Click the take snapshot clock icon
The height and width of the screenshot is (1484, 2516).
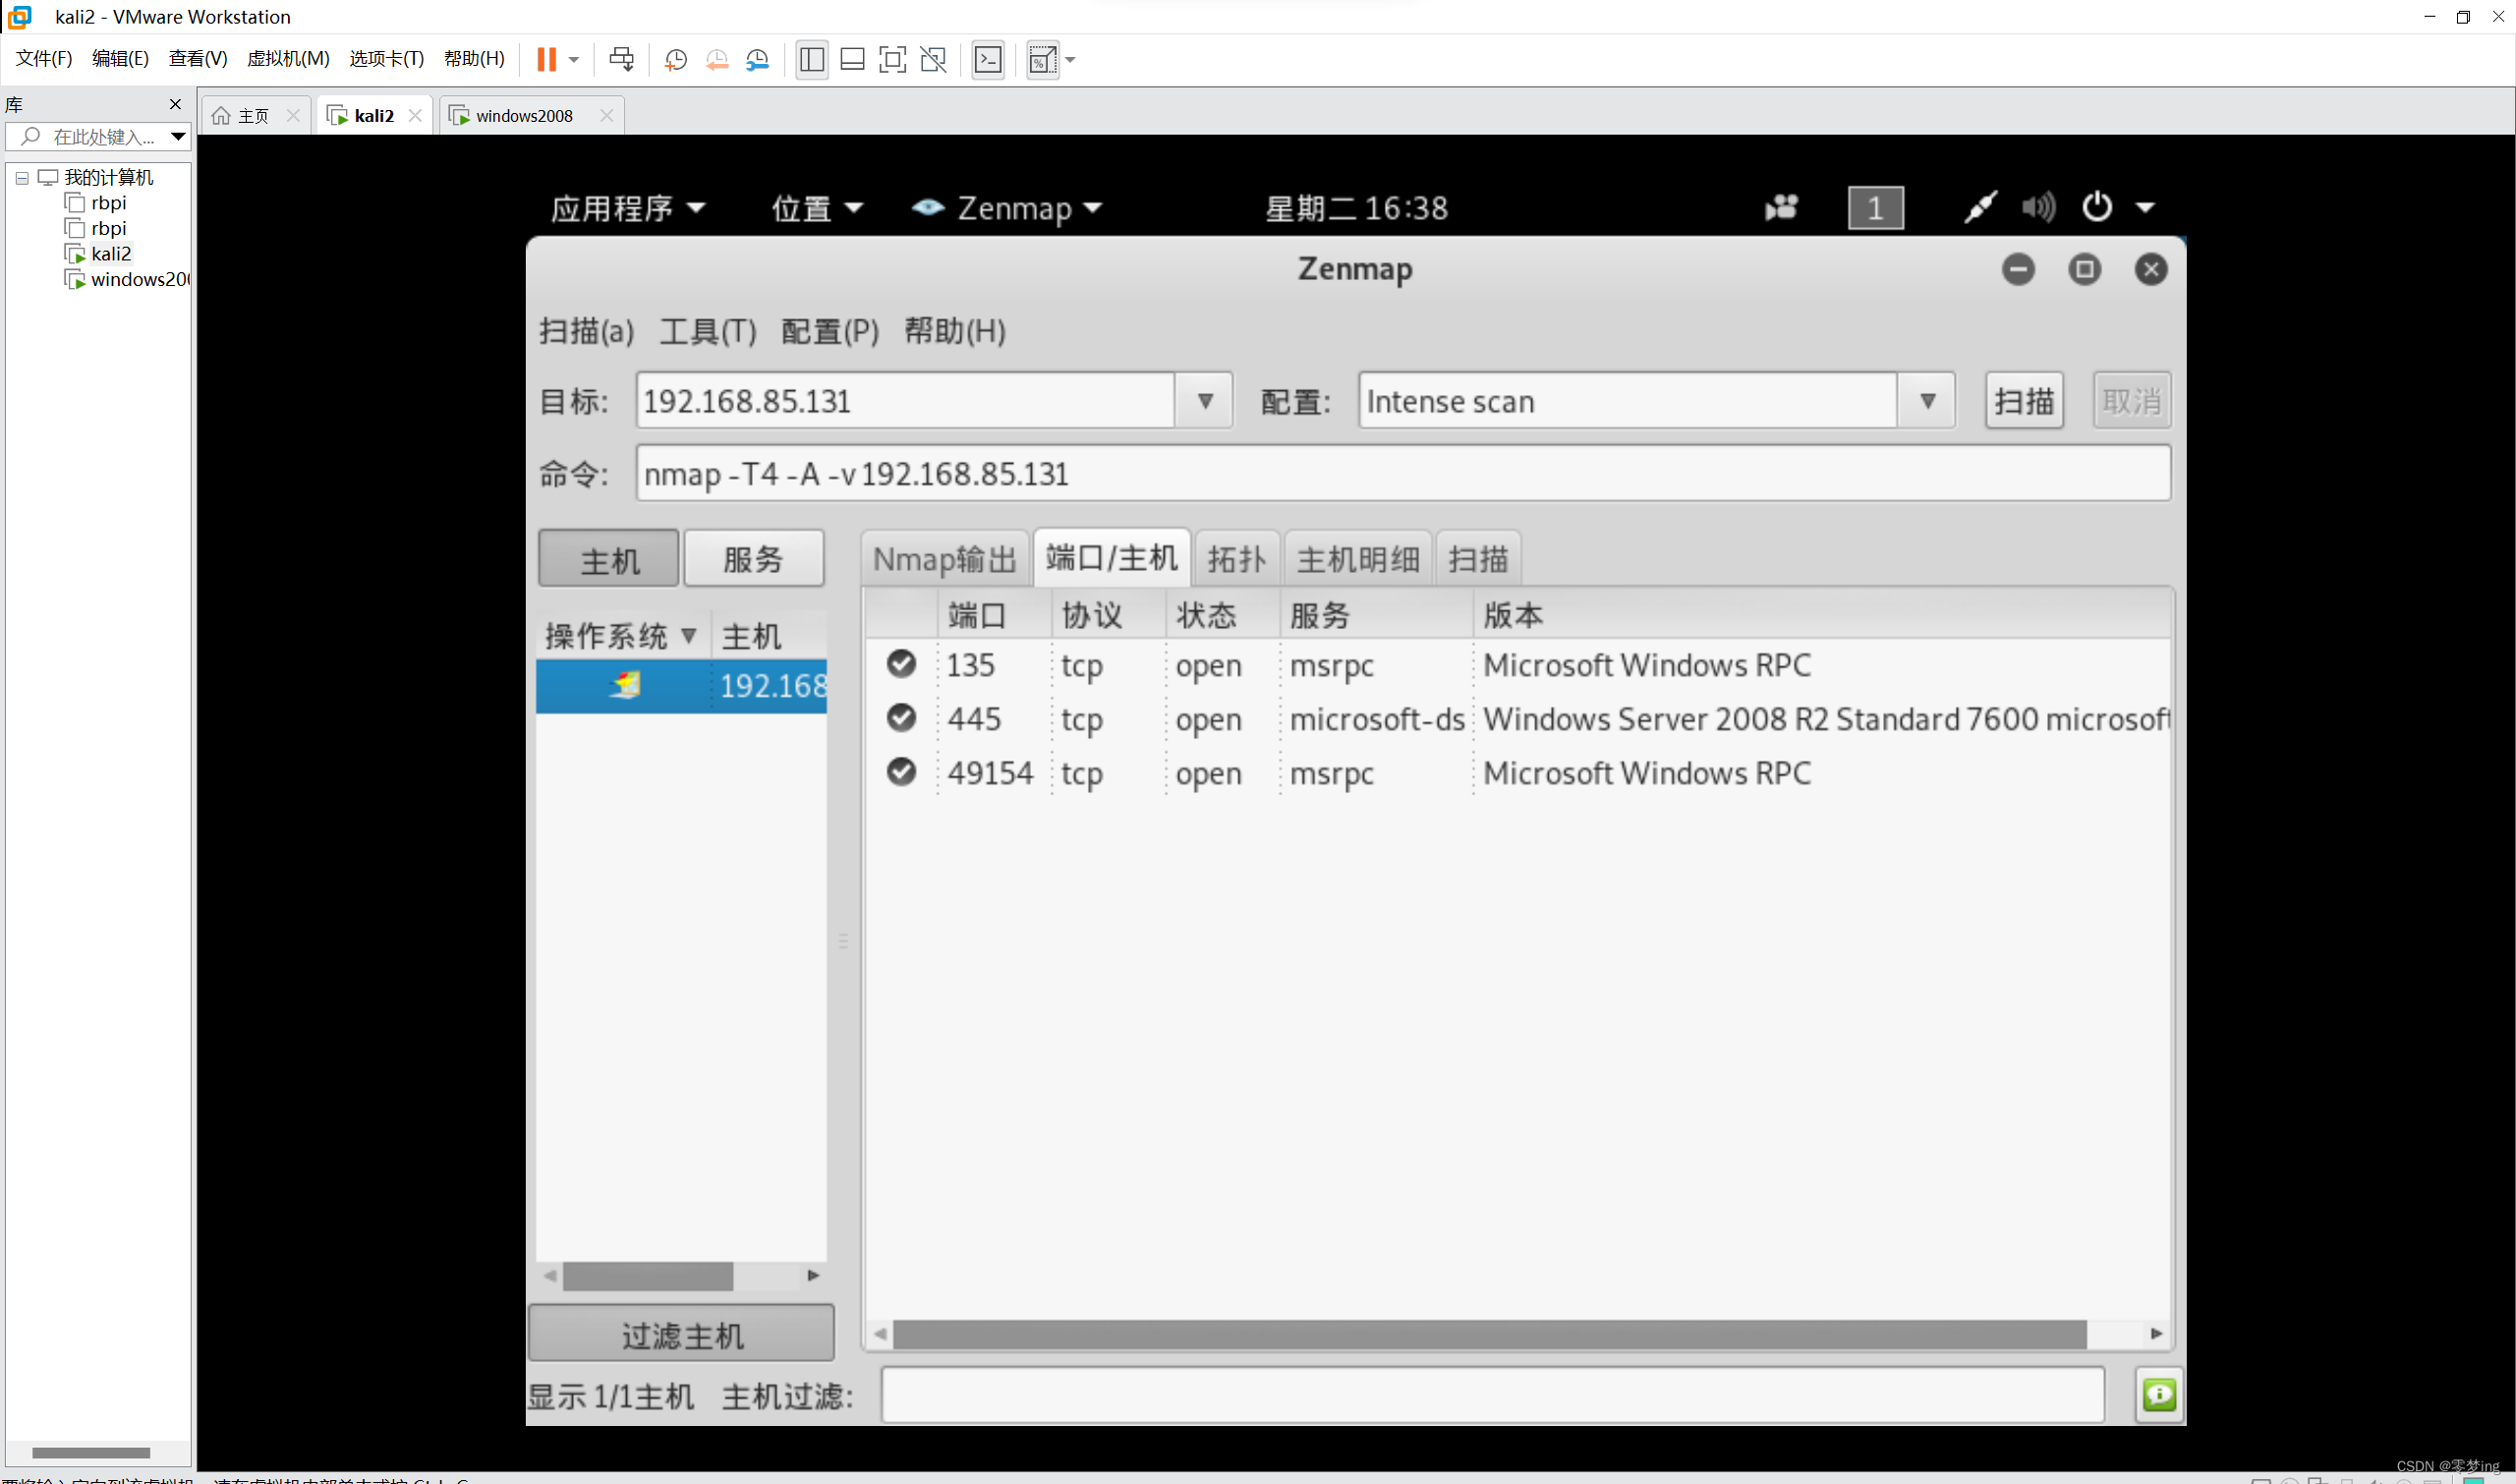pos(676,60)
